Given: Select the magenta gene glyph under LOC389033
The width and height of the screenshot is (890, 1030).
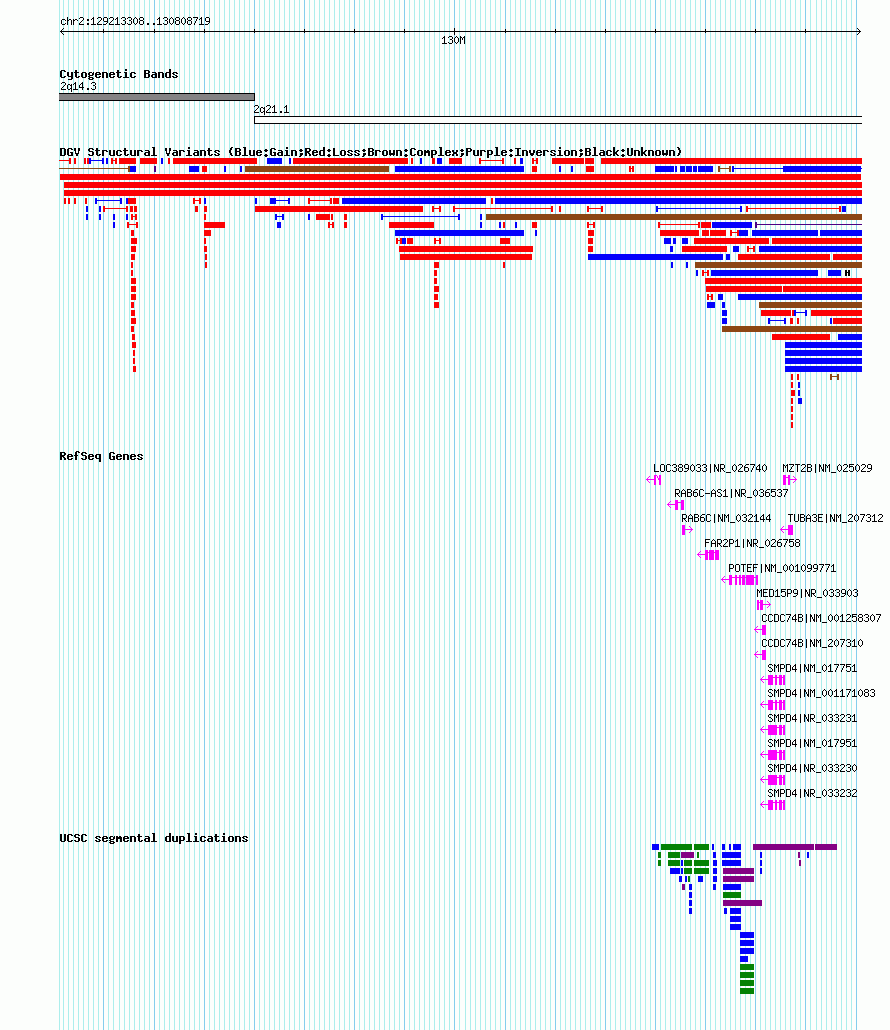Looking at the screenshot, I should (654, 480).
